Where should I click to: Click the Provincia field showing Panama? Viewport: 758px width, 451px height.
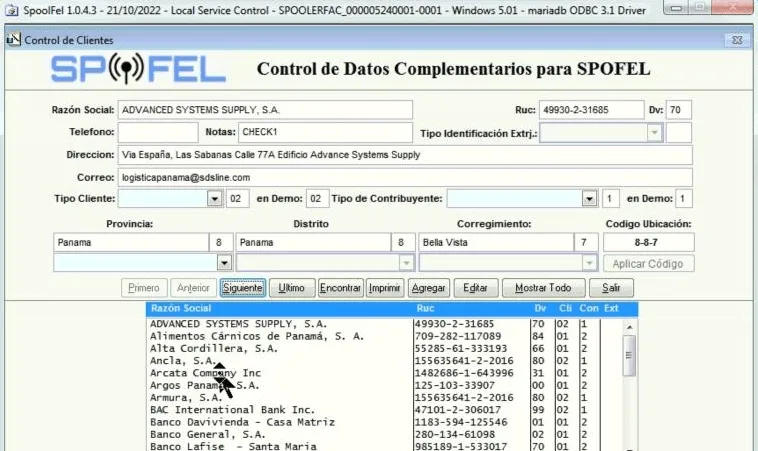(x=131, y=243)
